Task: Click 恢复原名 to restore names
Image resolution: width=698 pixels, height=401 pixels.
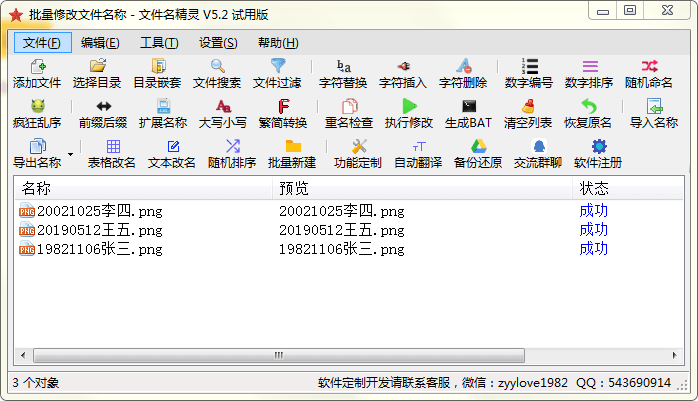Action: pyautogui.click(x=589, y=106)
